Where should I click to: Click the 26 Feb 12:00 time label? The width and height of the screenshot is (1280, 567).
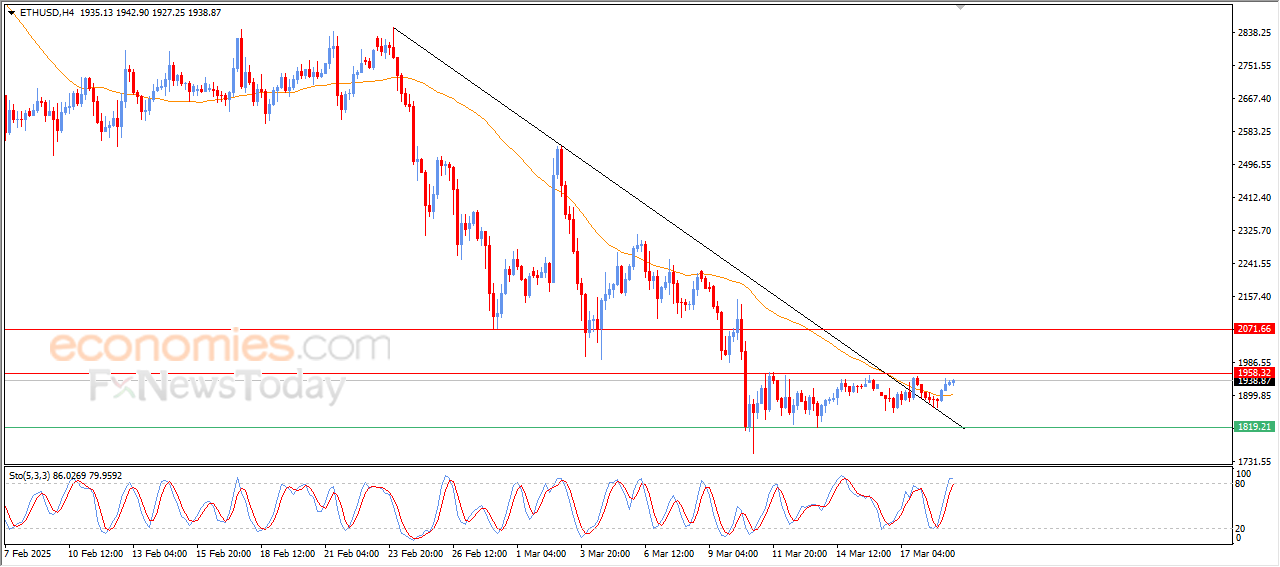478,552
